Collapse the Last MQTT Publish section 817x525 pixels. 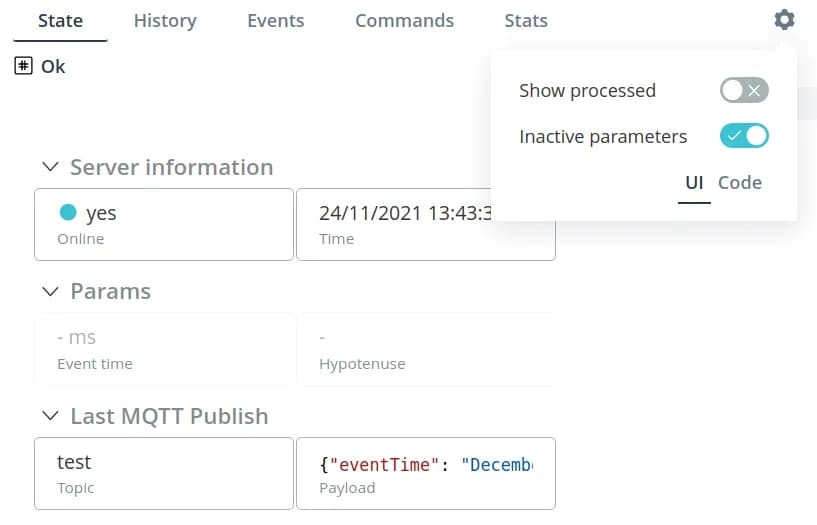[x=50, y=416]
